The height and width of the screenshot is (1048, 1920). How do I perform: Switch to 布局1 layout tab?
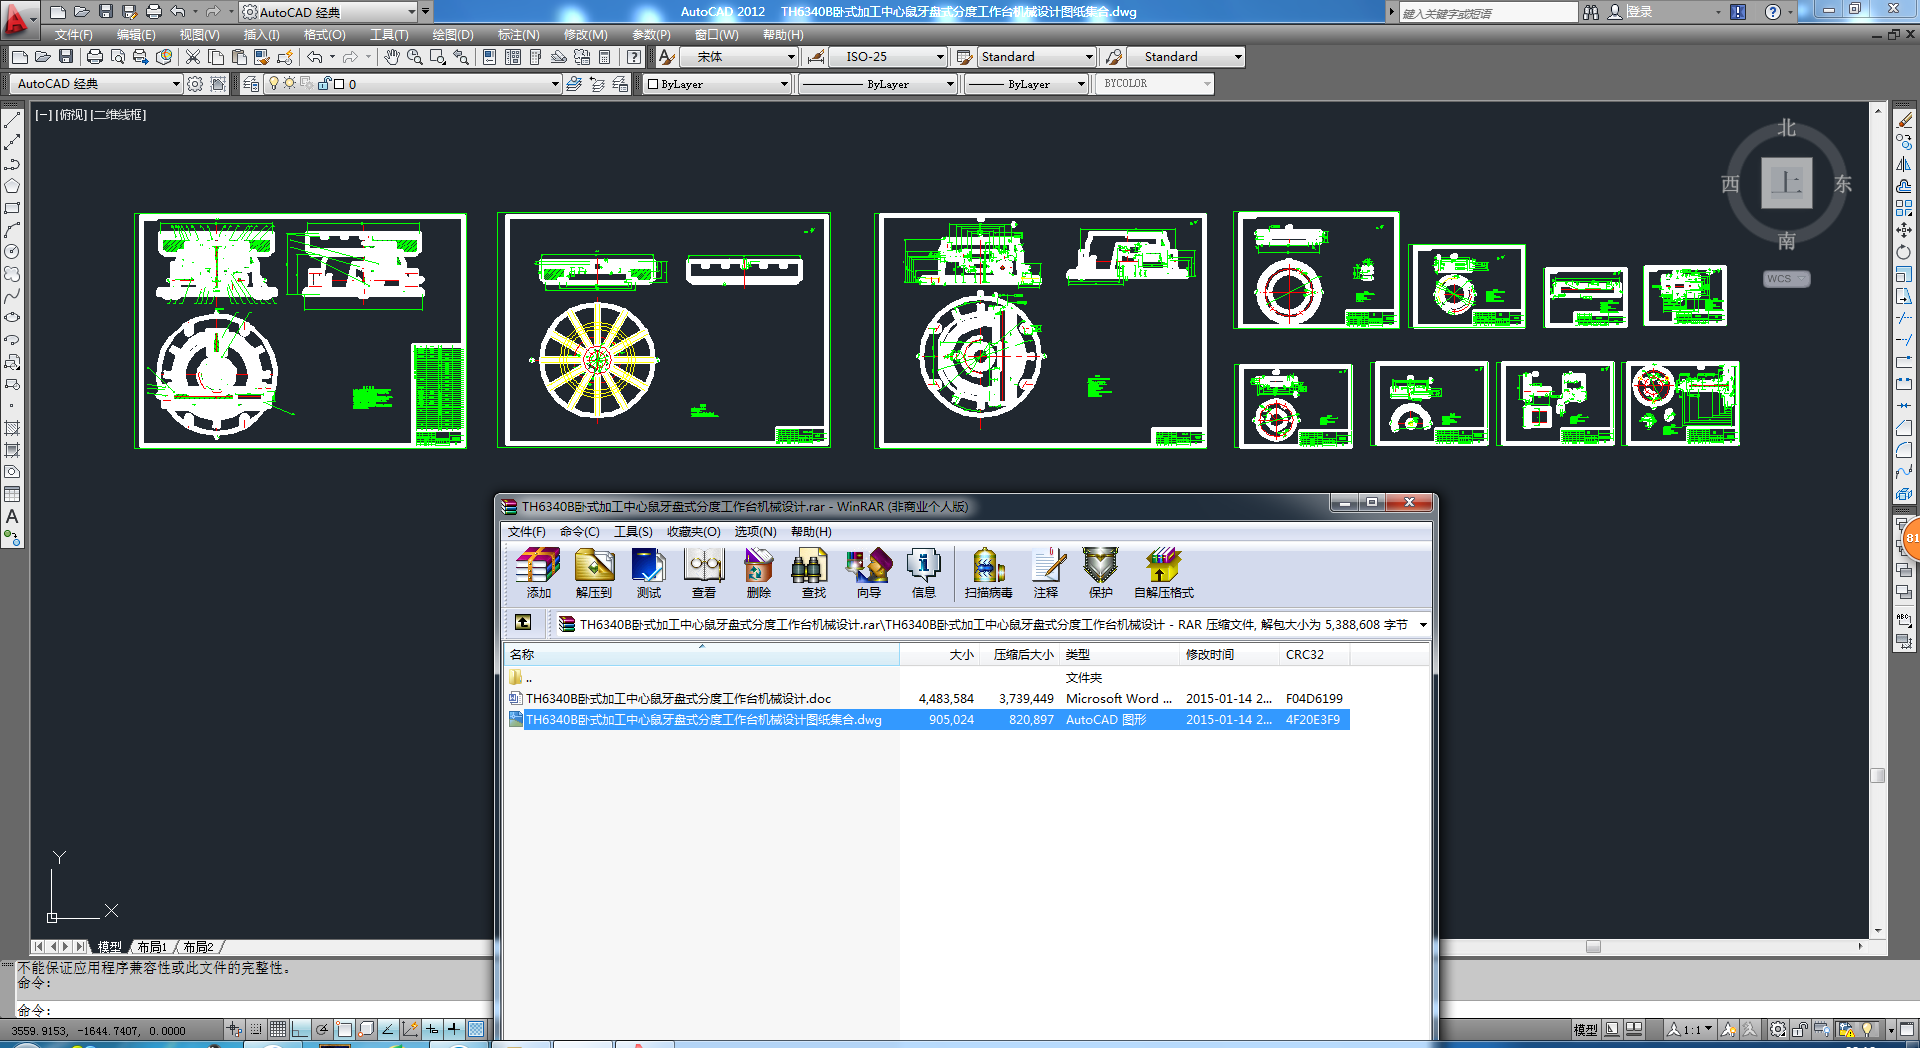coord(152,947)
